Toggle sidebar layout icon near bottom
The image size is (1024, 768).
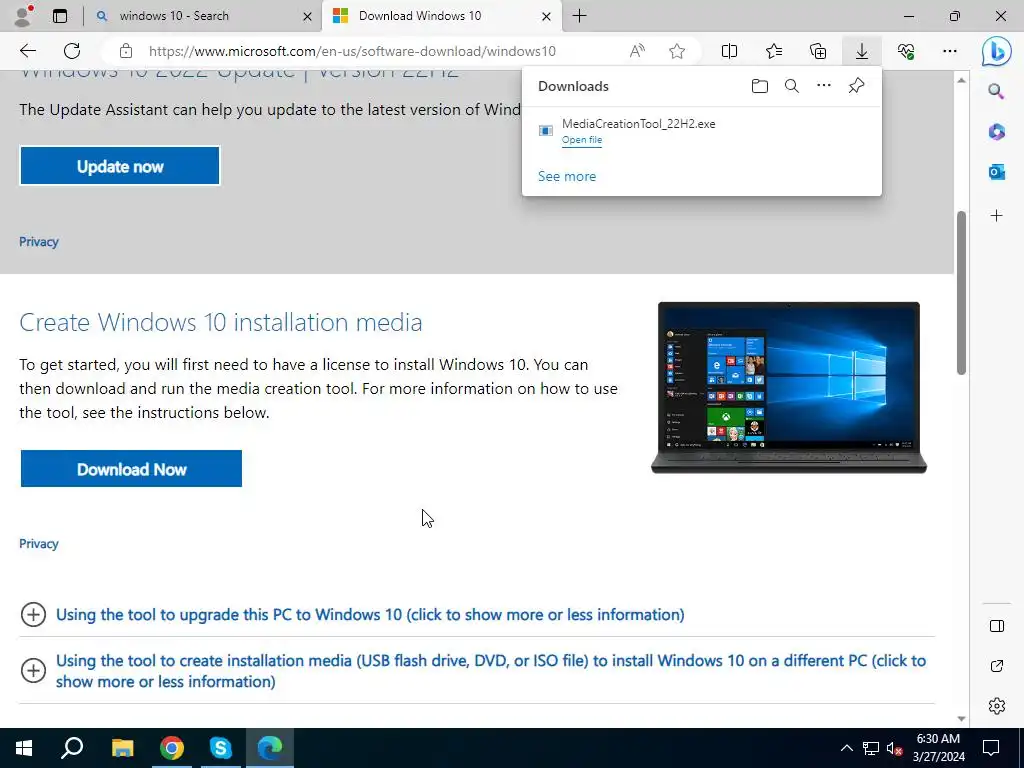pyautogui.click(x=997, y=626)
